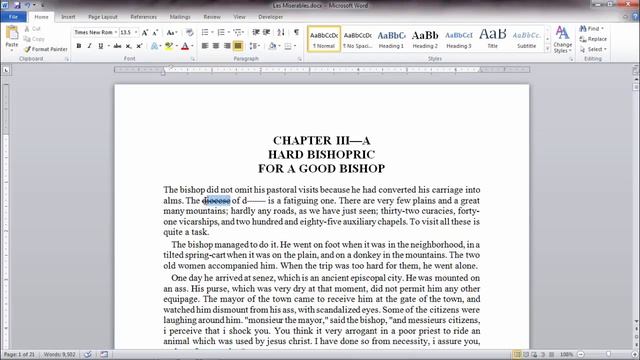This screenshot has width=640, height=360.
Task: Align text right
Action: [227, 46]
